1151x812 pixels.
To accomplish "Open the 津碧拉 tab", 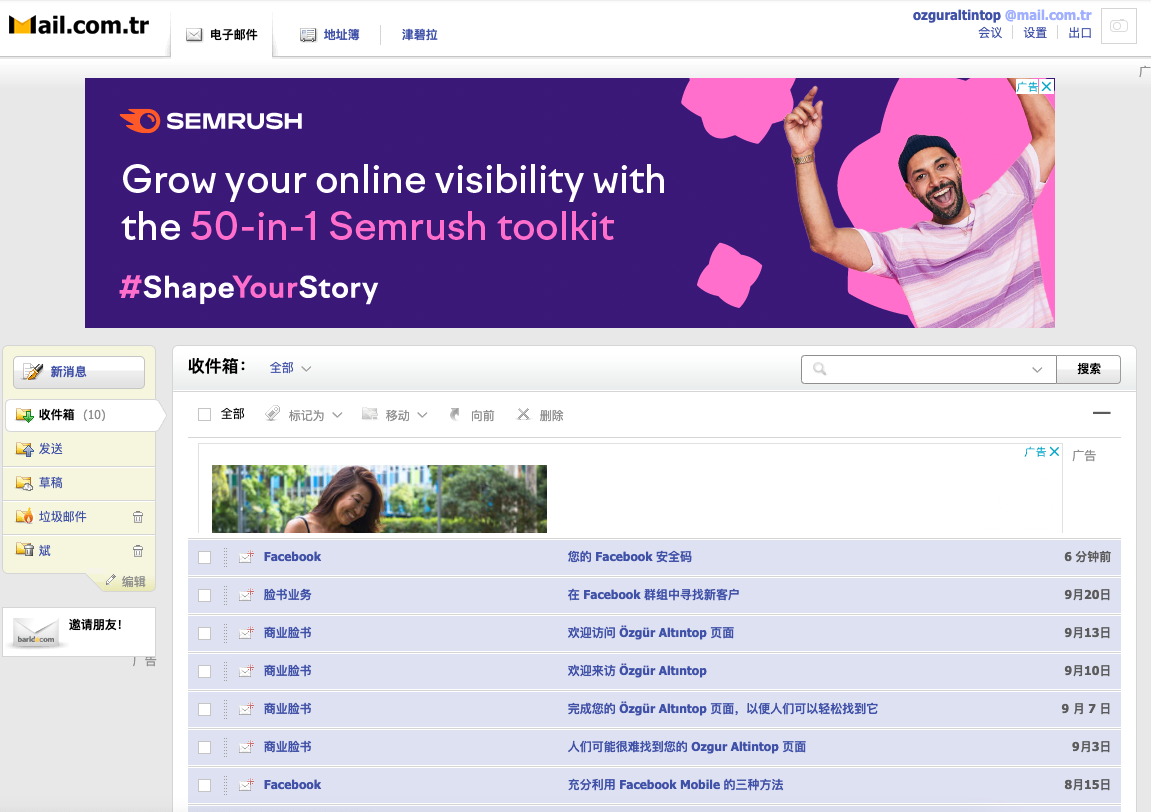I will click(419, 35).
